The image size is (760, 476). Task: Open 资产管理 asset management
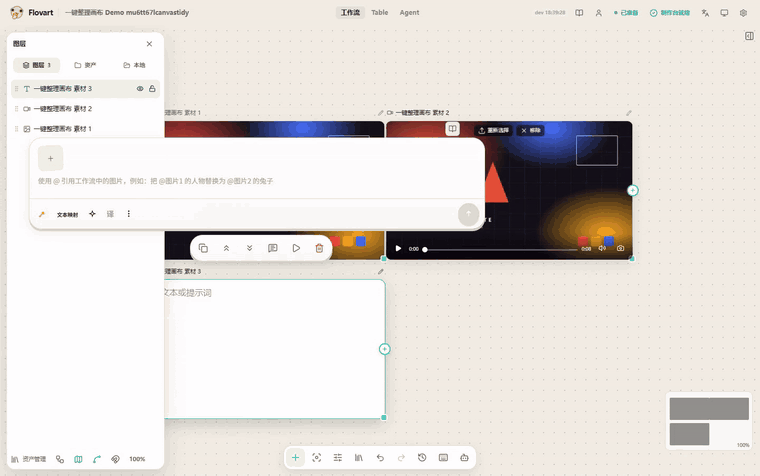[x=29, y=459]
